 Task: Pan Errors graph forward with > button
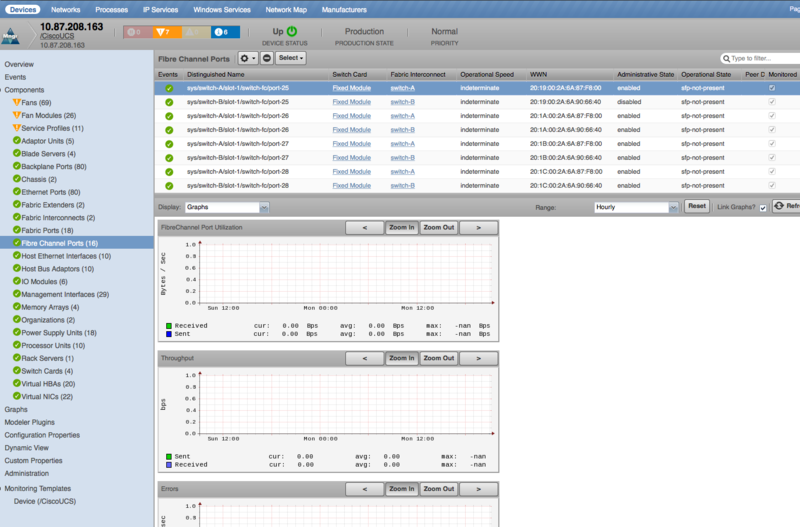479,489
